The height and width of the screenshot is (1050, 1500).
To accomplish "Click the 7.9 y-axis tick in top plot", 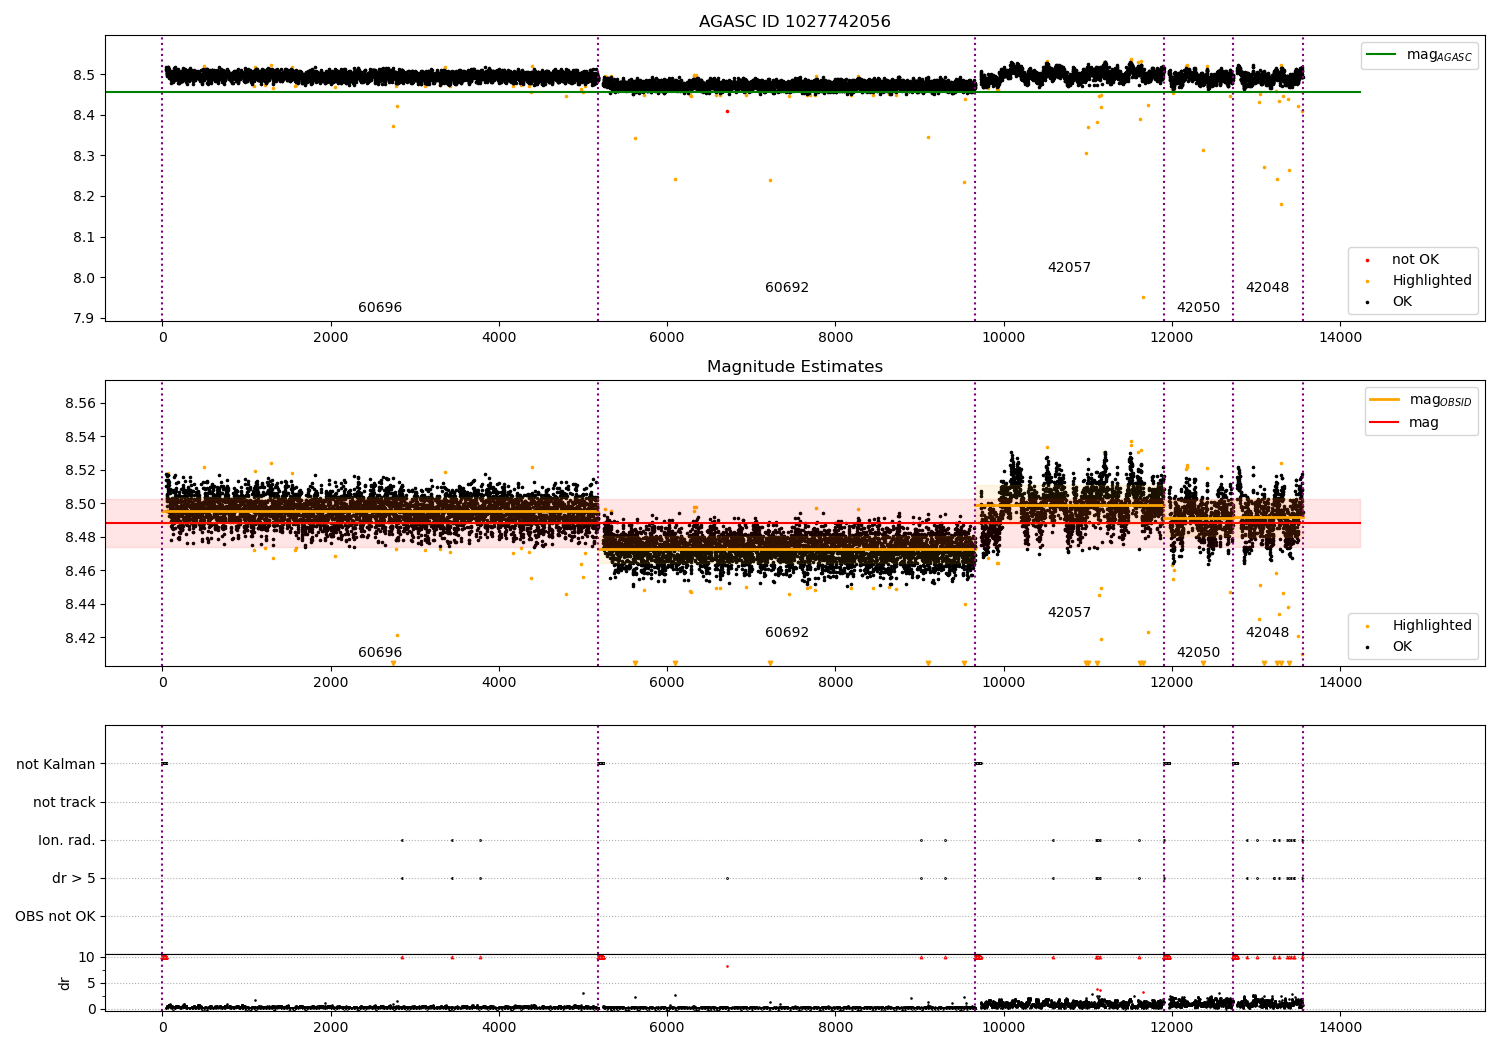I will tap(84, 319).
